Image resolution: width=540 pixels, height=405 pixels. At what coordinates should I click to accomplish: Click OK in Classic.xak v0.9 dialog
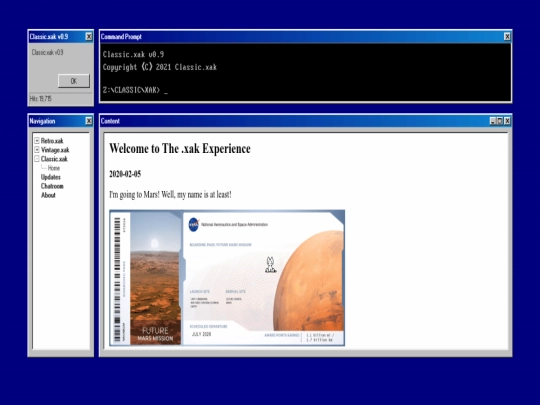click(74, 81)
